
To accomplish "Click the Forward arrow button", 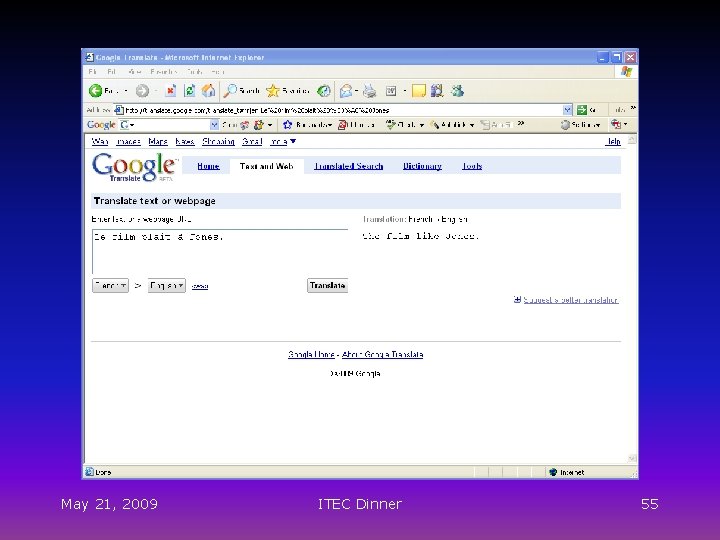I will pos(142,91).
